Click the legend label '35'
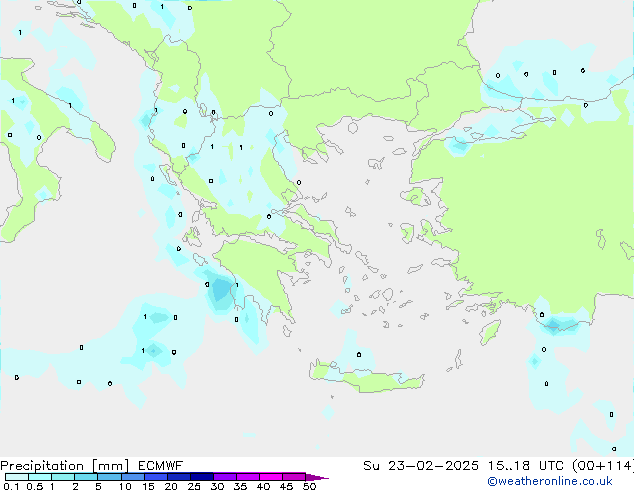Viewport: 634px width, 490px height. [x=240, y=486]
